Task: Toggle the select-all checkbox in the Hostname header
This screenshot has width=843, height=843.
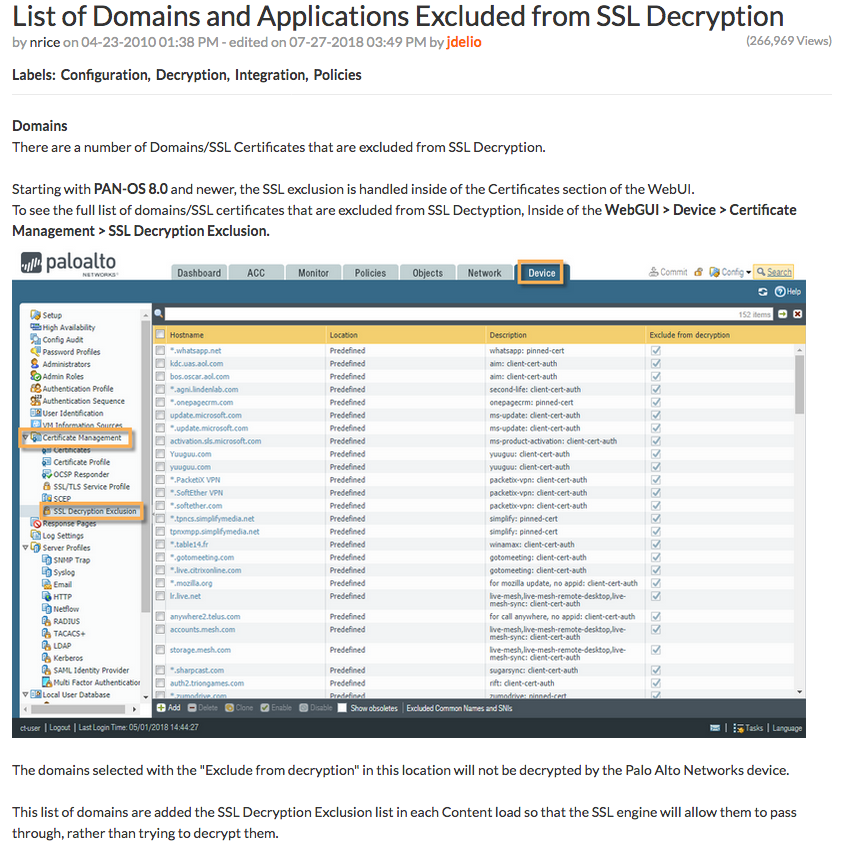Action: (x=160, y=334)
